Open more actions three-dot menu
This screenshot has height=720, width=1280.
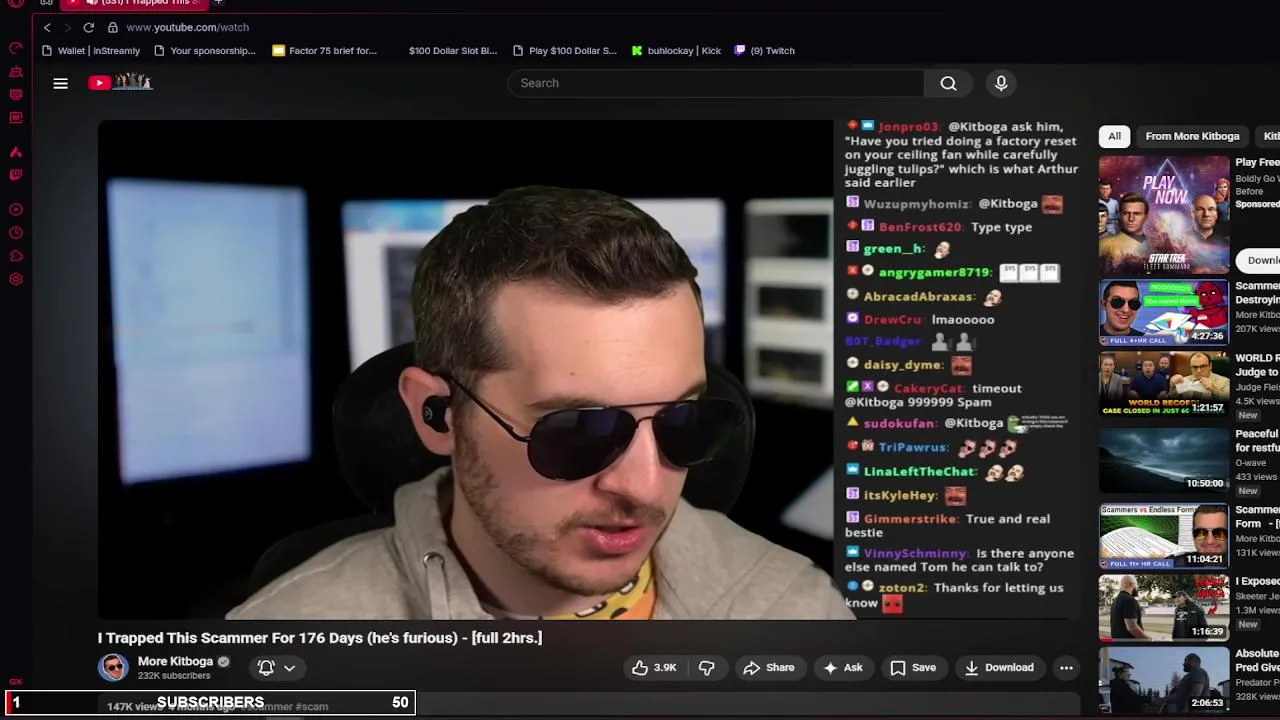[1066, 668]
